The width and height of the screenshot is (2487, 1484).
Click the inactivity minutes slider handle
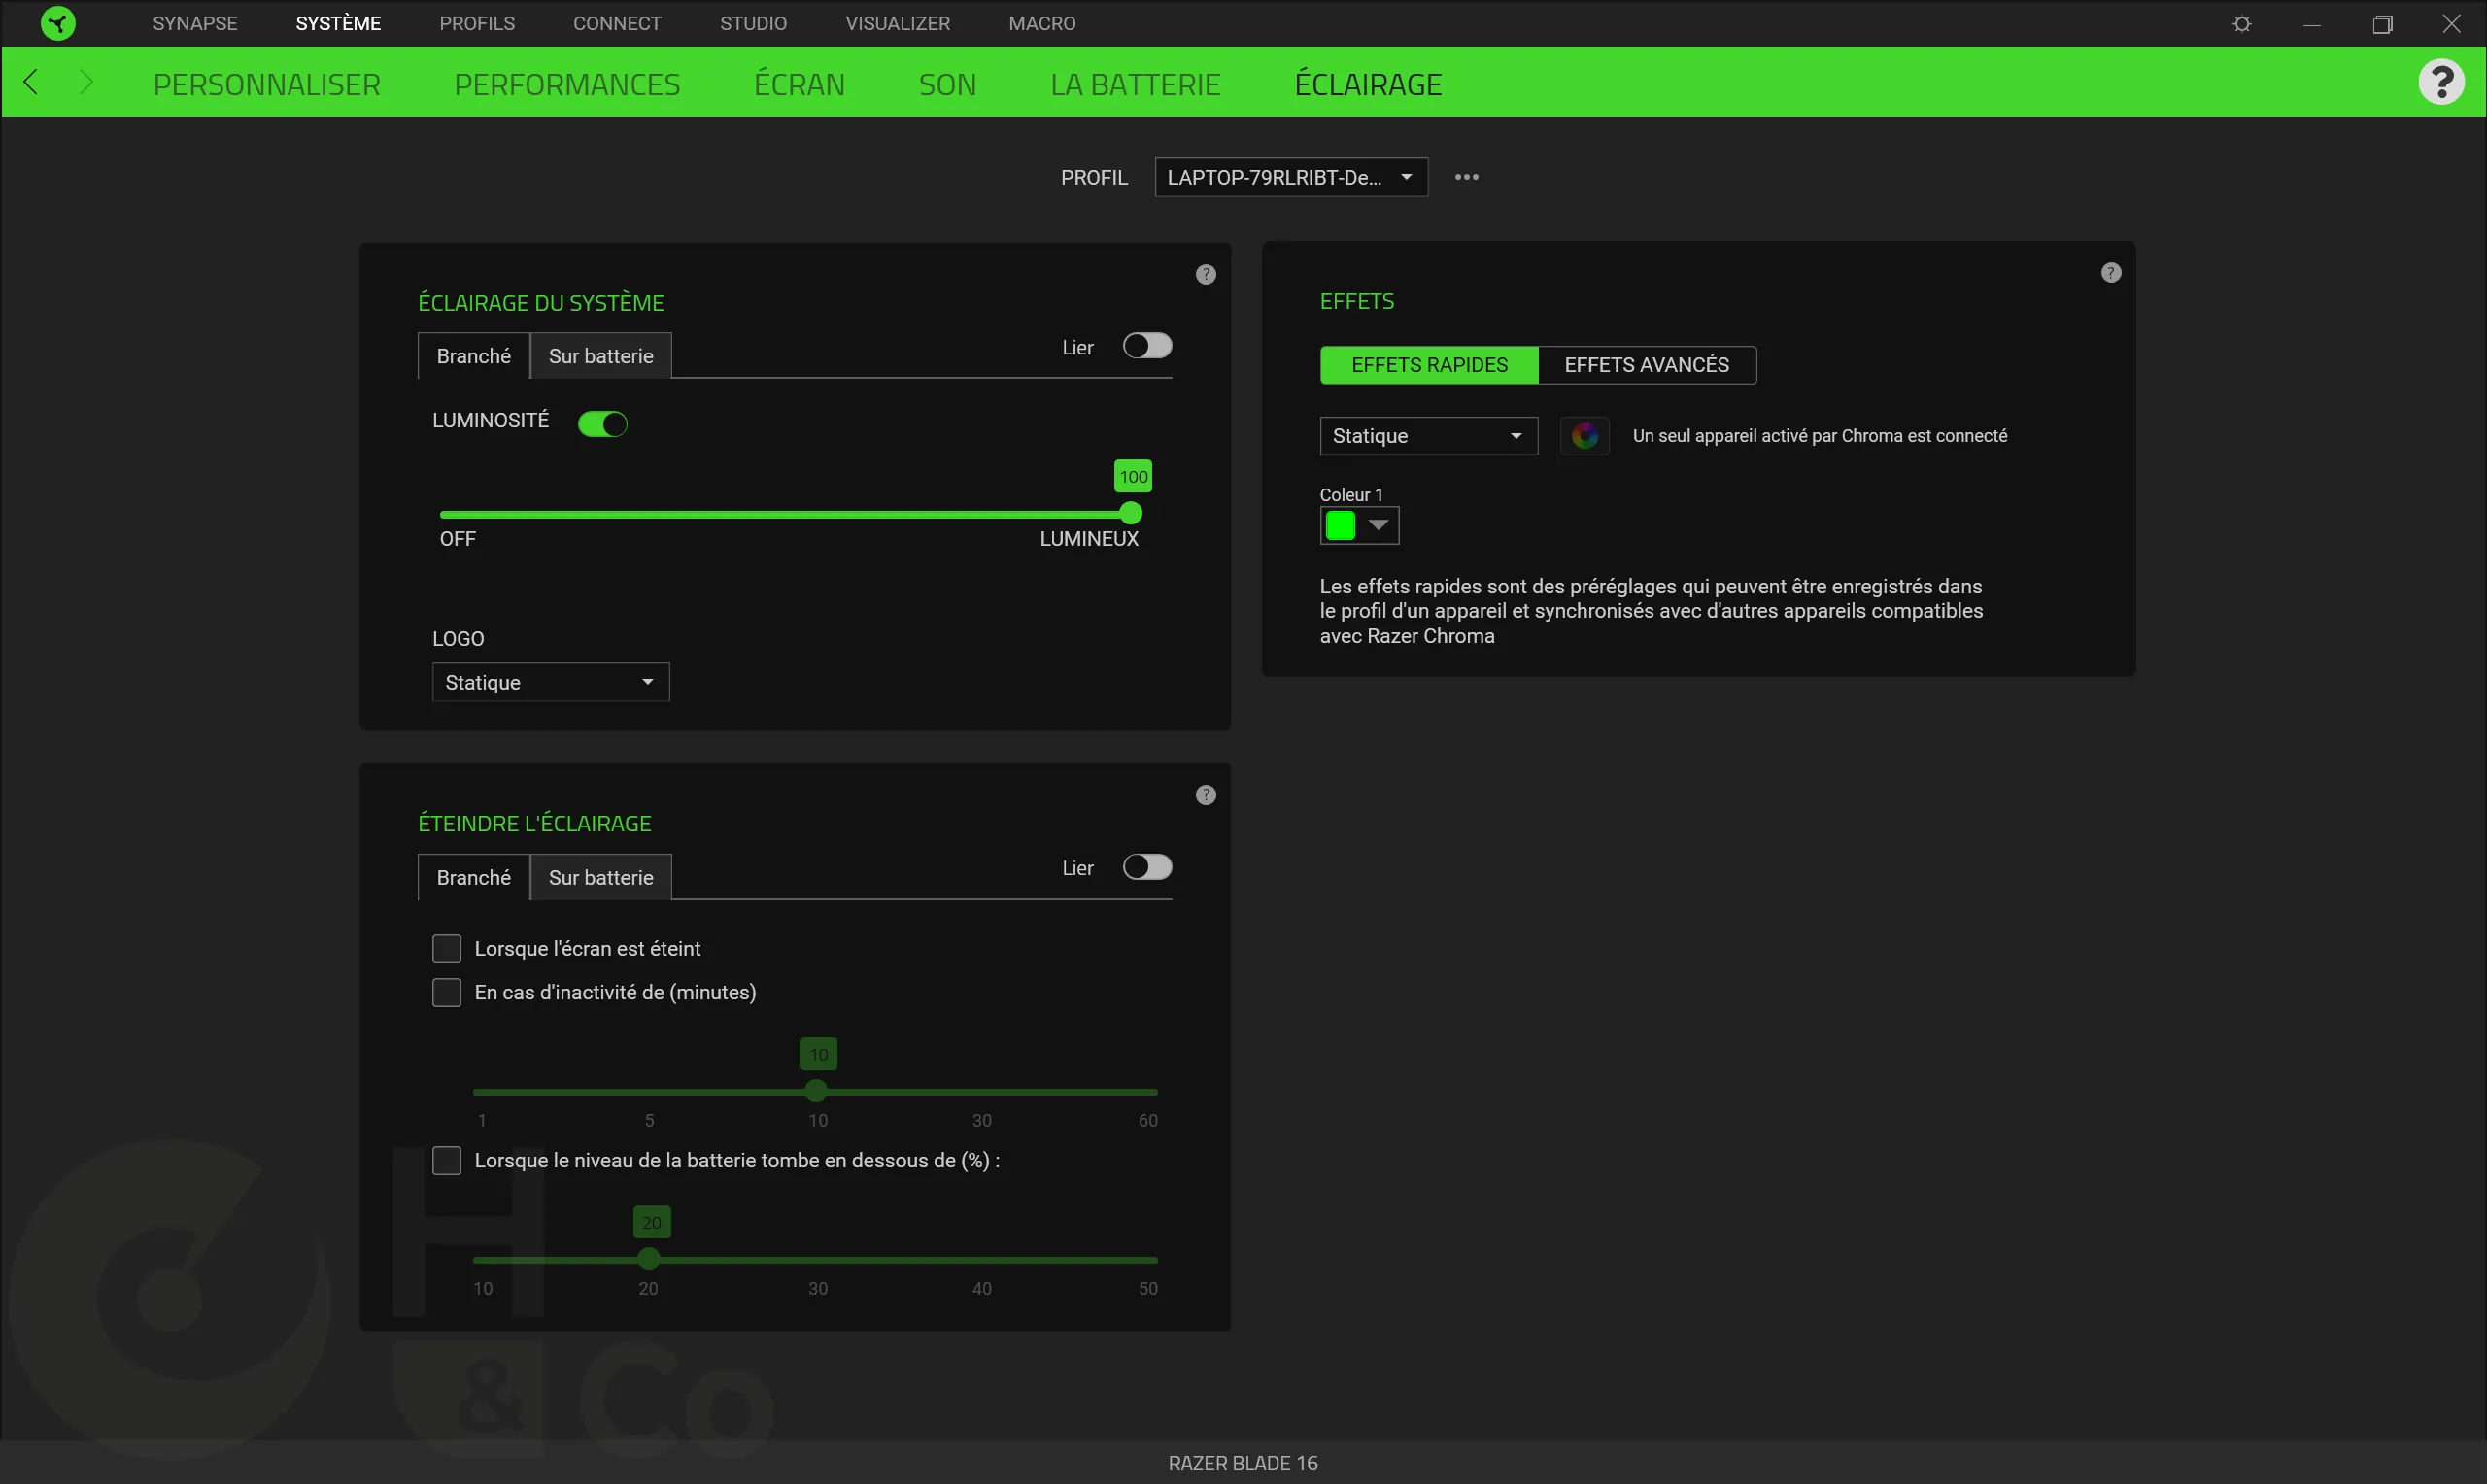pyautogui.click(x=816, y=1091)
